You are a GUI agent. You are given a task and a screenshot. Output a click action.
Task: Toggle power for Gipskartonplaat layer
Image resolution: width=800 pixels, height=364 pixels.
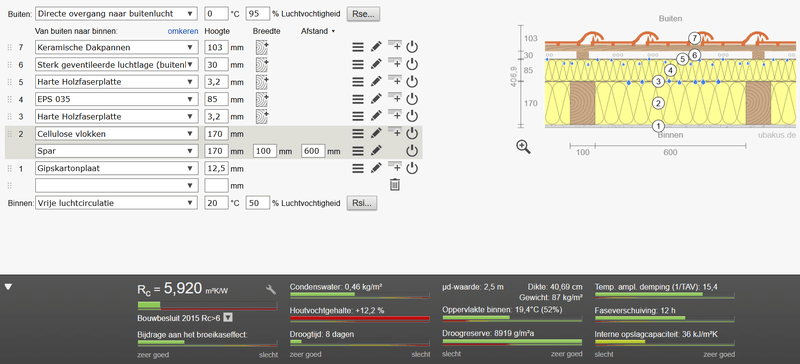tap(412, 168)
